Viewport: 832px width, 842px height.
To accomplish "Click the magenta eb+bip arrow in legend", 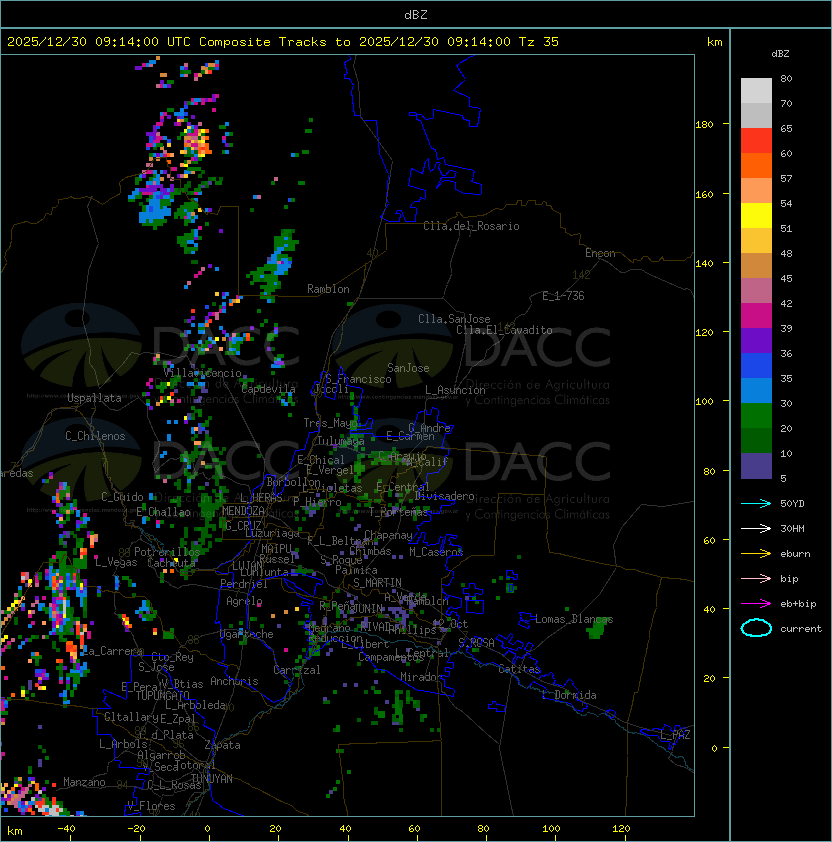I will pos(756,604).
